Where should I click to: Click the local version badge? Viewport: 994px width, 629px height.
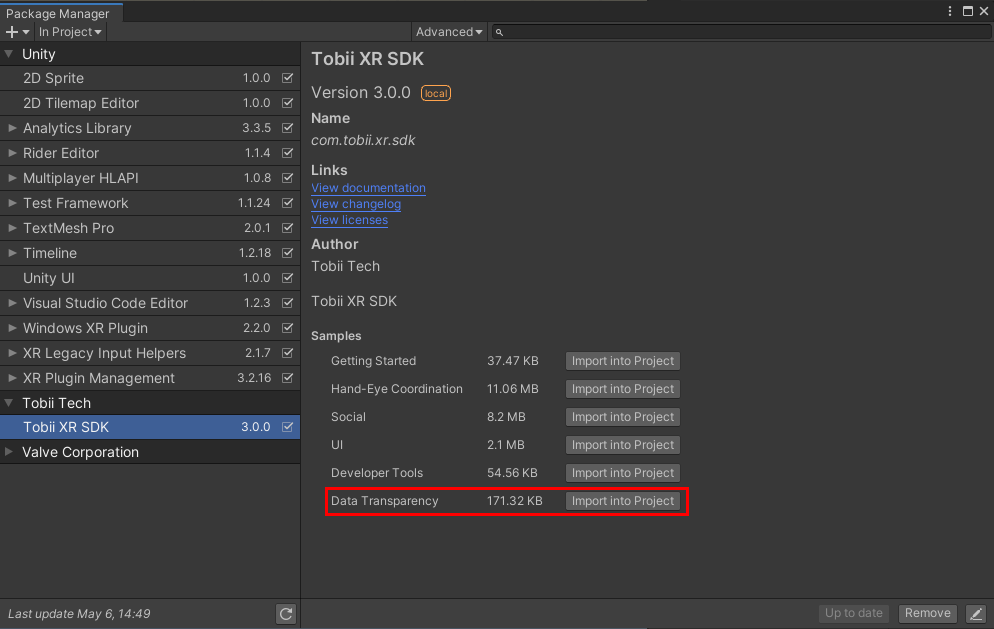coord(436,93)
